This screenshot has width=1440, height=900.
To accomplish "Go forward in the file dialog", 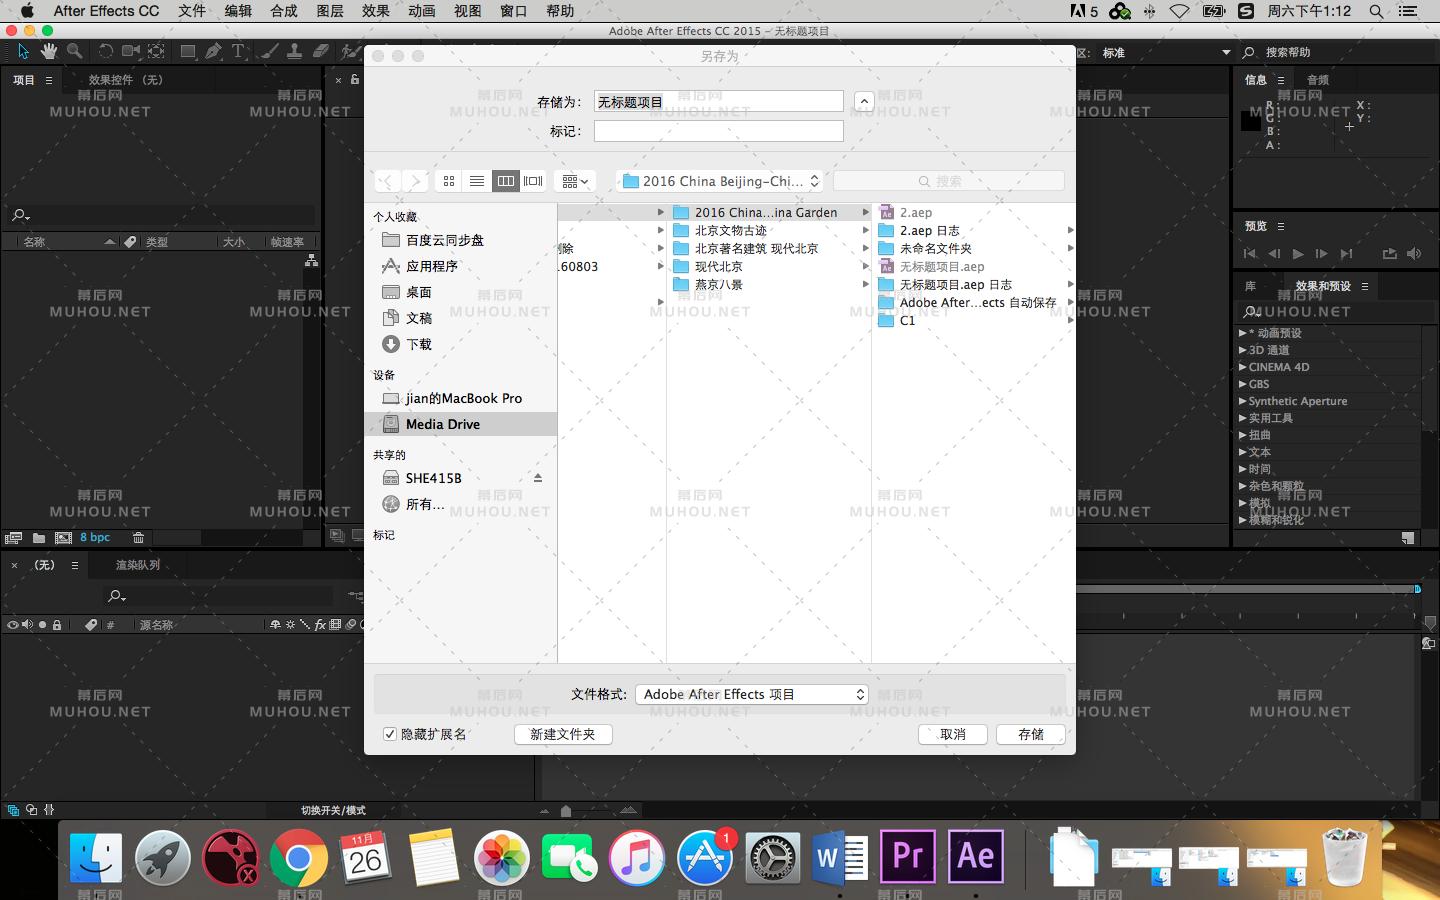I will tap(415, 181).
